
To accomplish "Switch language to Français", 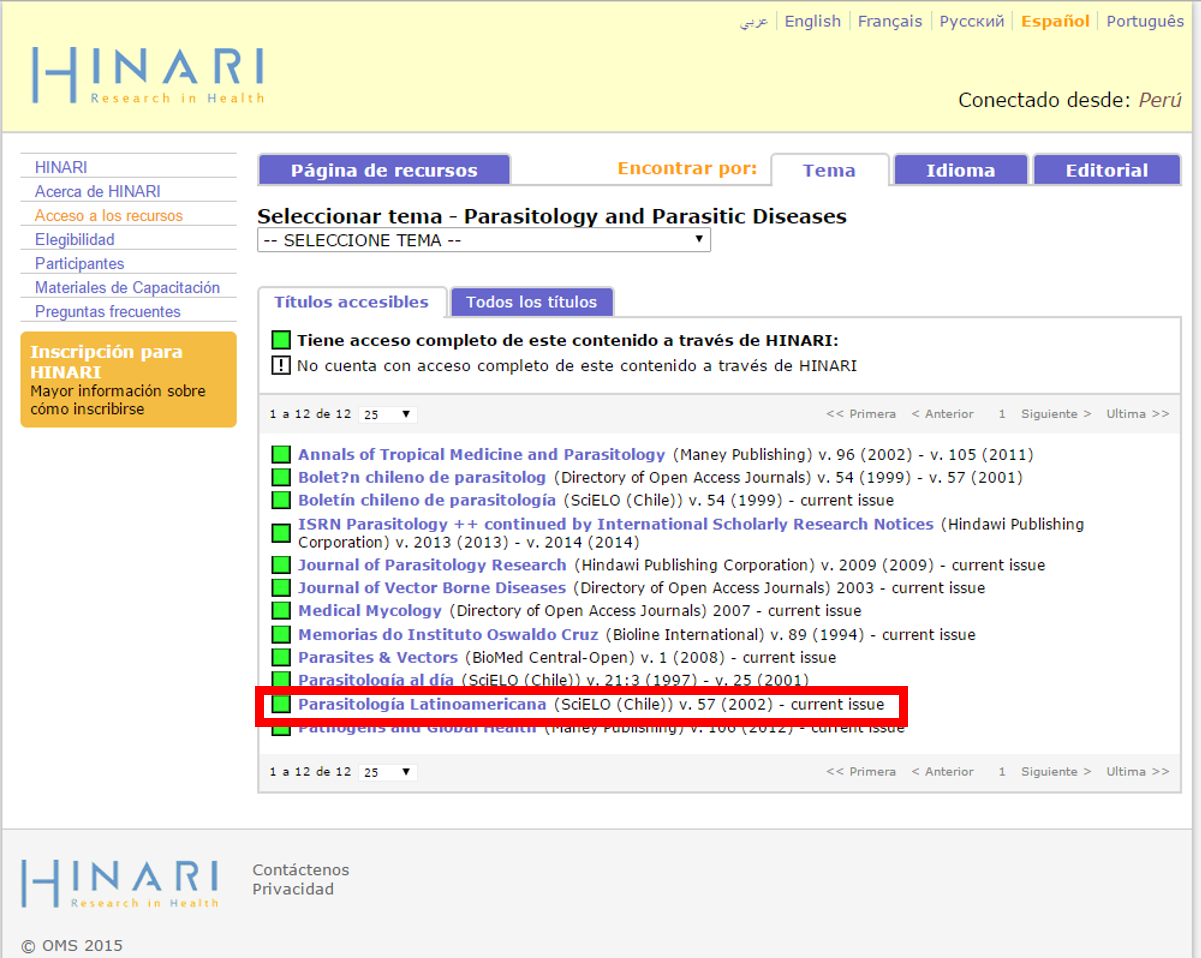I will coord(890,21).
